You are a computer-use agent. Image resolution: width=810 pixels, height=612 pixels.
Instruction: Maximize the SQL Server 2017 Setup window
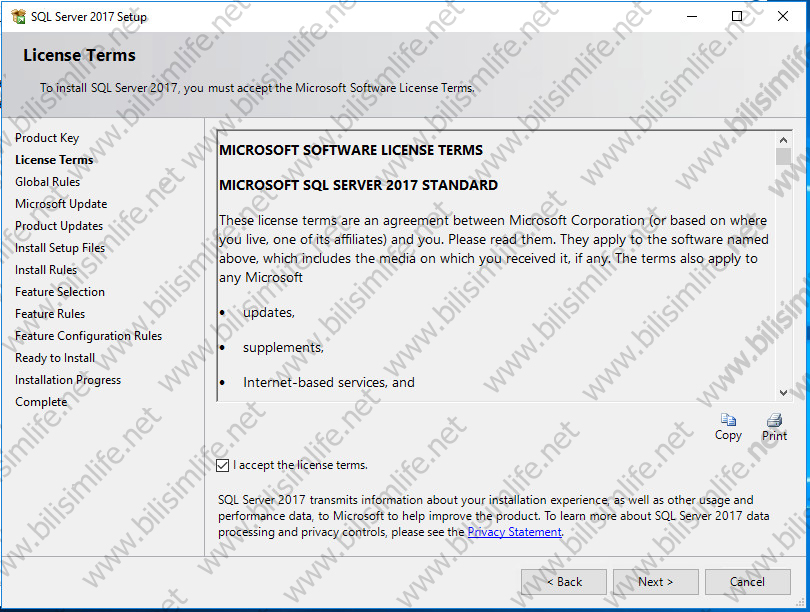point(737,17)
